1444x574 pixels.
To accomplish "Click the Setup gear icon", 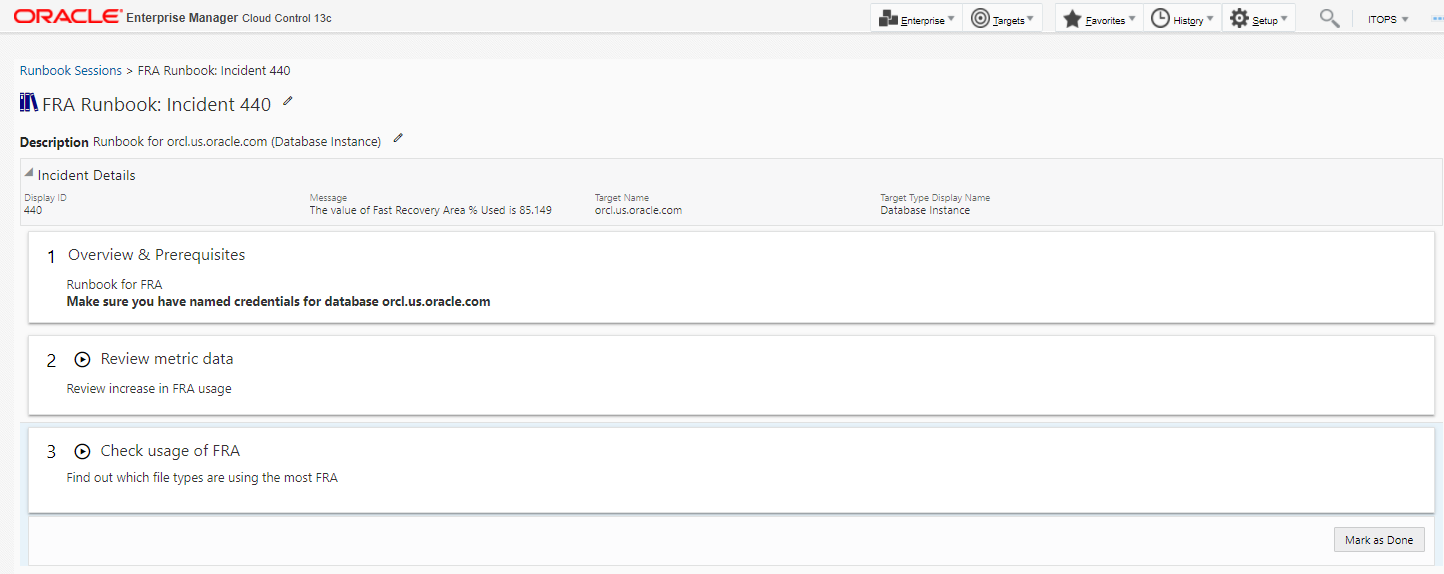I will coord(1239,18).
